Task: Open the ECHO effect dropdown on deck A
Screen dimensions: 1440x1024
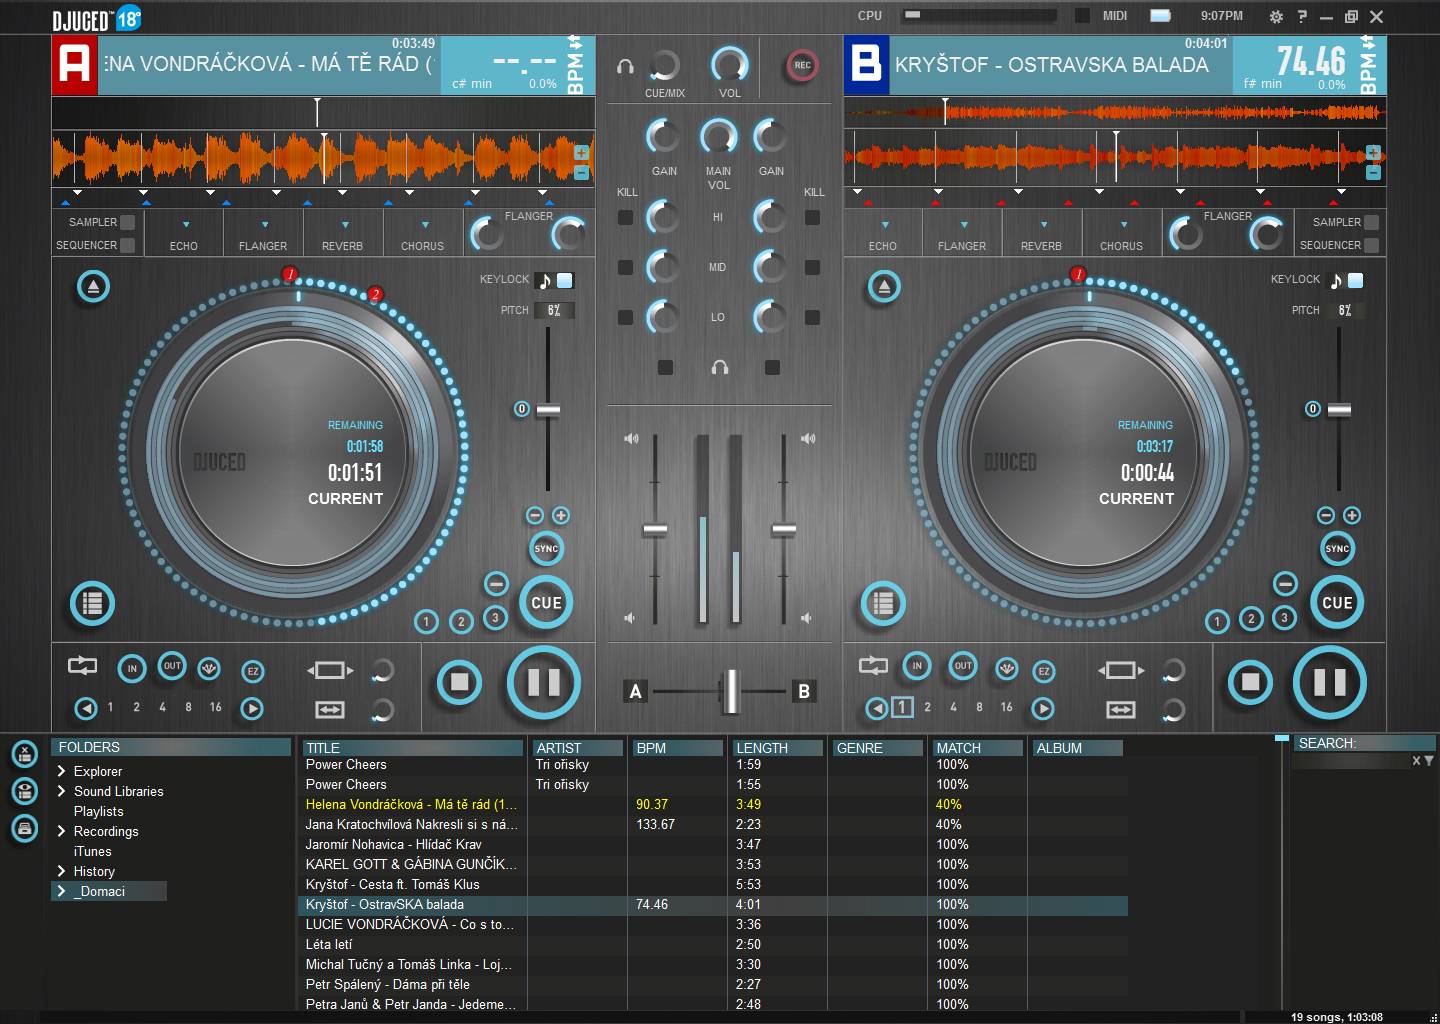Action: [x=185, y=225]
